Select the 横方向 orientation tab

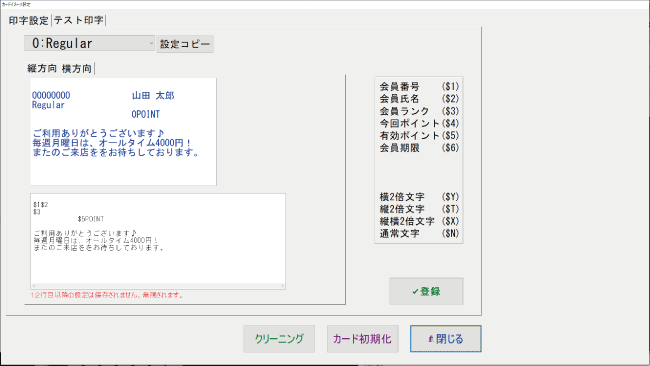tap(77, 68)
